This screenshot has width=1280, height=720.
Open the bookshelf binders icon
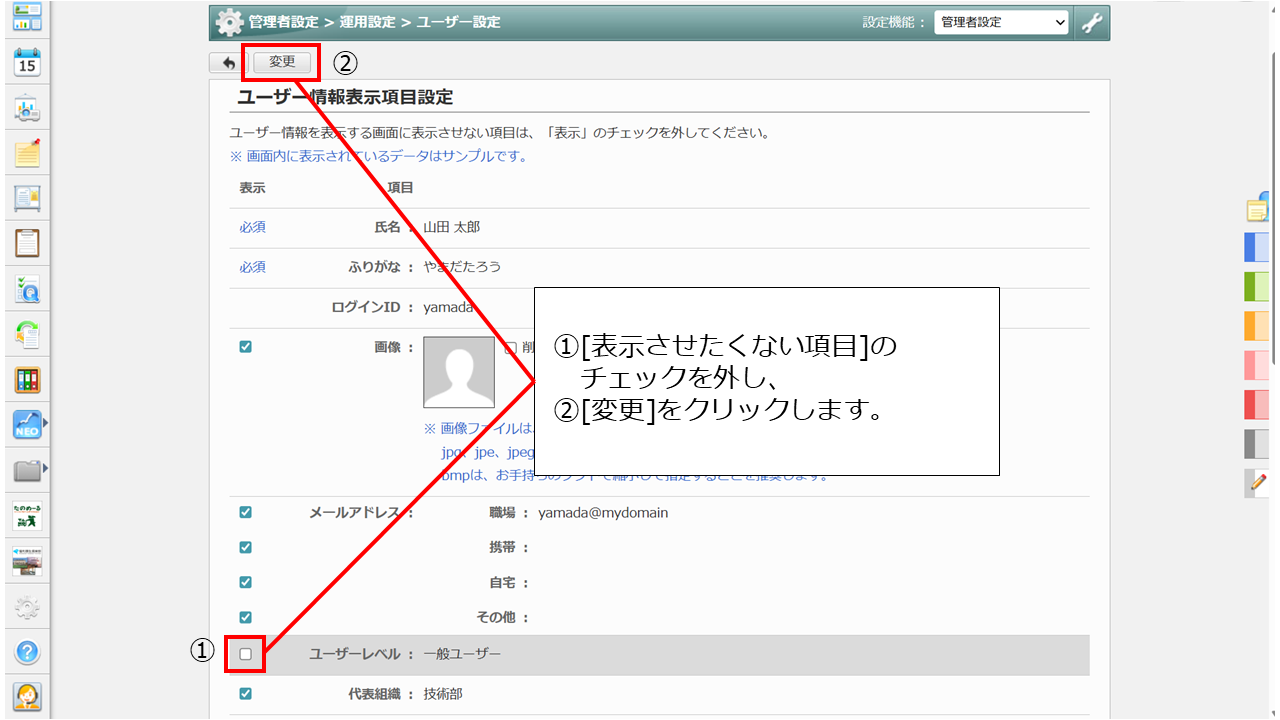click(x=27, y=380)
